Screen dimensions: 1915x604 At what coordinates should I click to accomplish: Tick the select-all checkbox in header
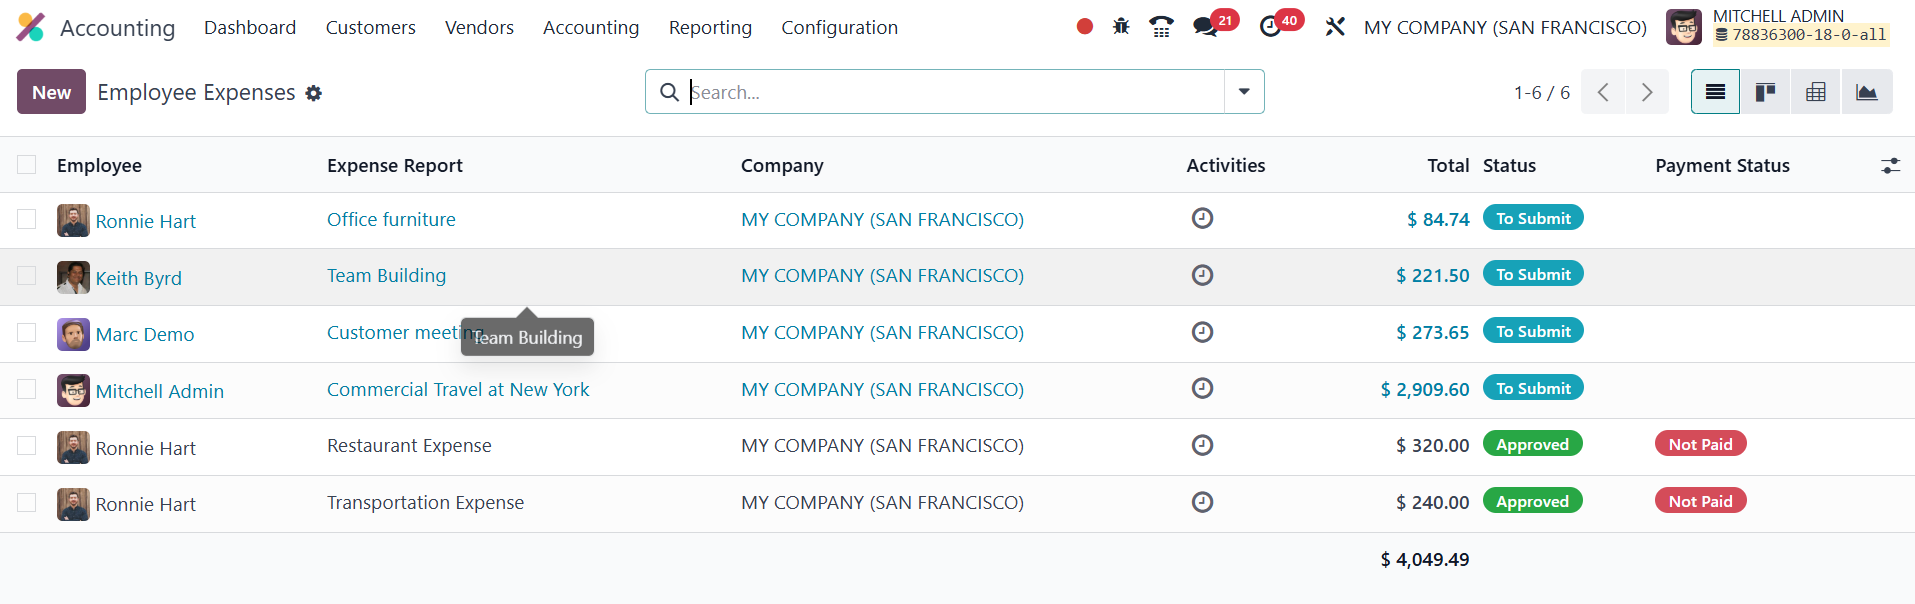coord(27,165)
